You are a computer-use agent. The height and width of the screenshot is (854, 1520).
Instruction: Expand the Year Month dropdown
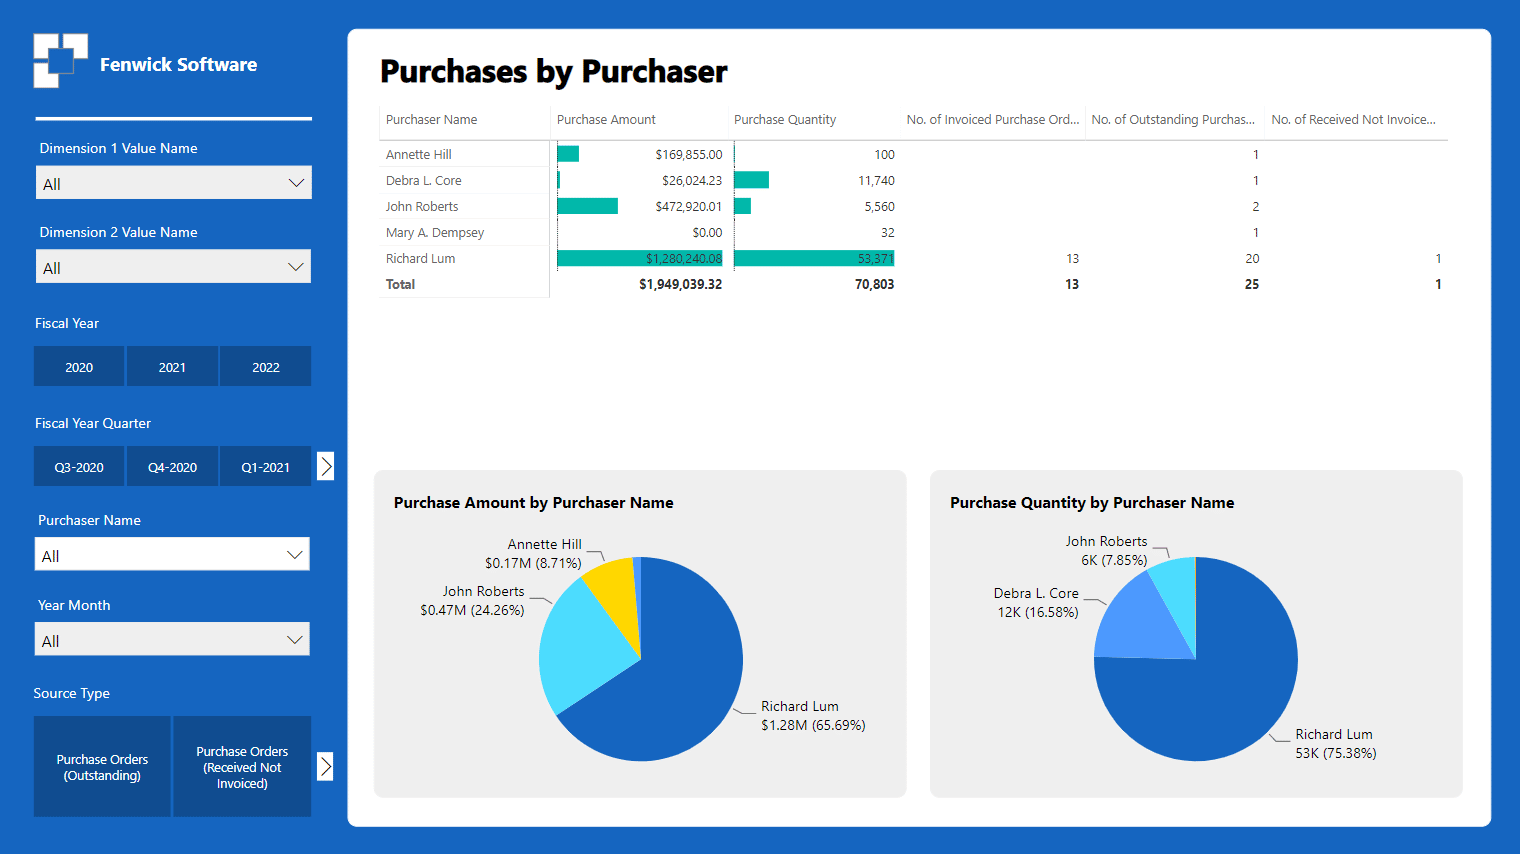pyautogui.click(x=172, y=640)
